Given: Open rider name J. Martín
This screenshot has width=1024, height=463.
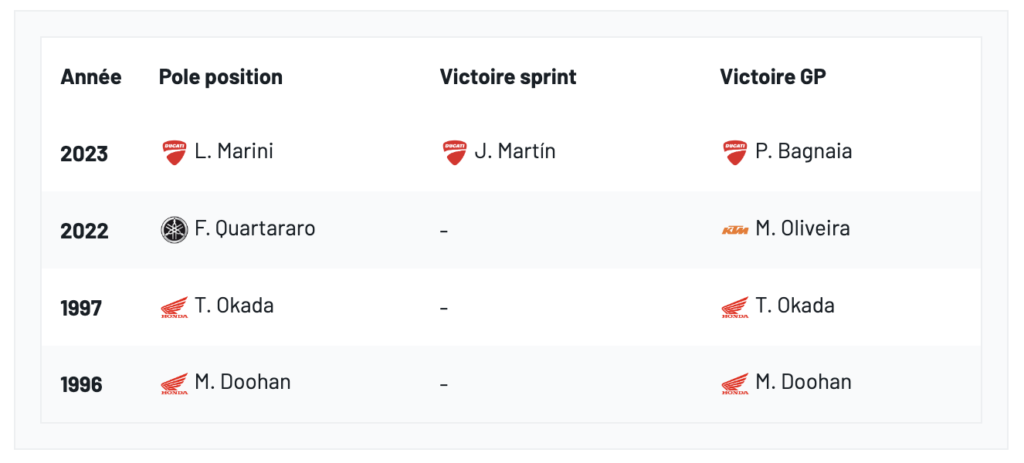Looking at the screenshot, I should (514, 152).
